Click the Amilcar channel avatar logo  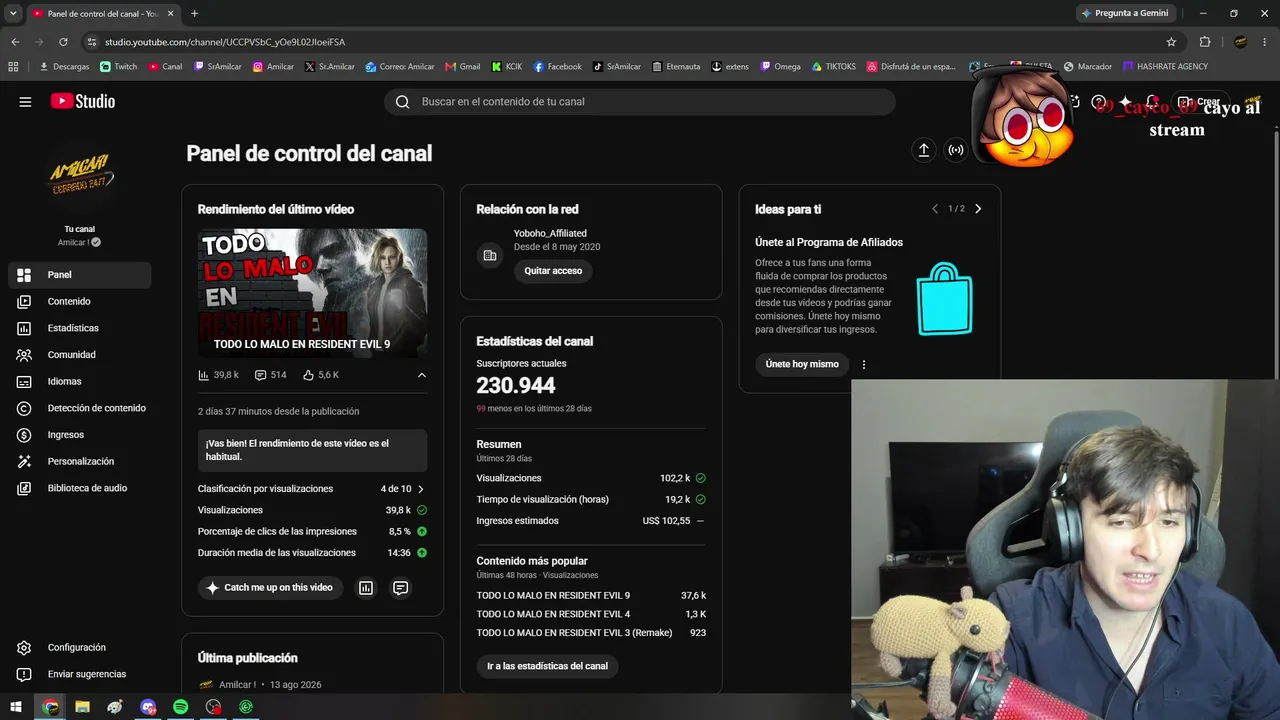80,177
